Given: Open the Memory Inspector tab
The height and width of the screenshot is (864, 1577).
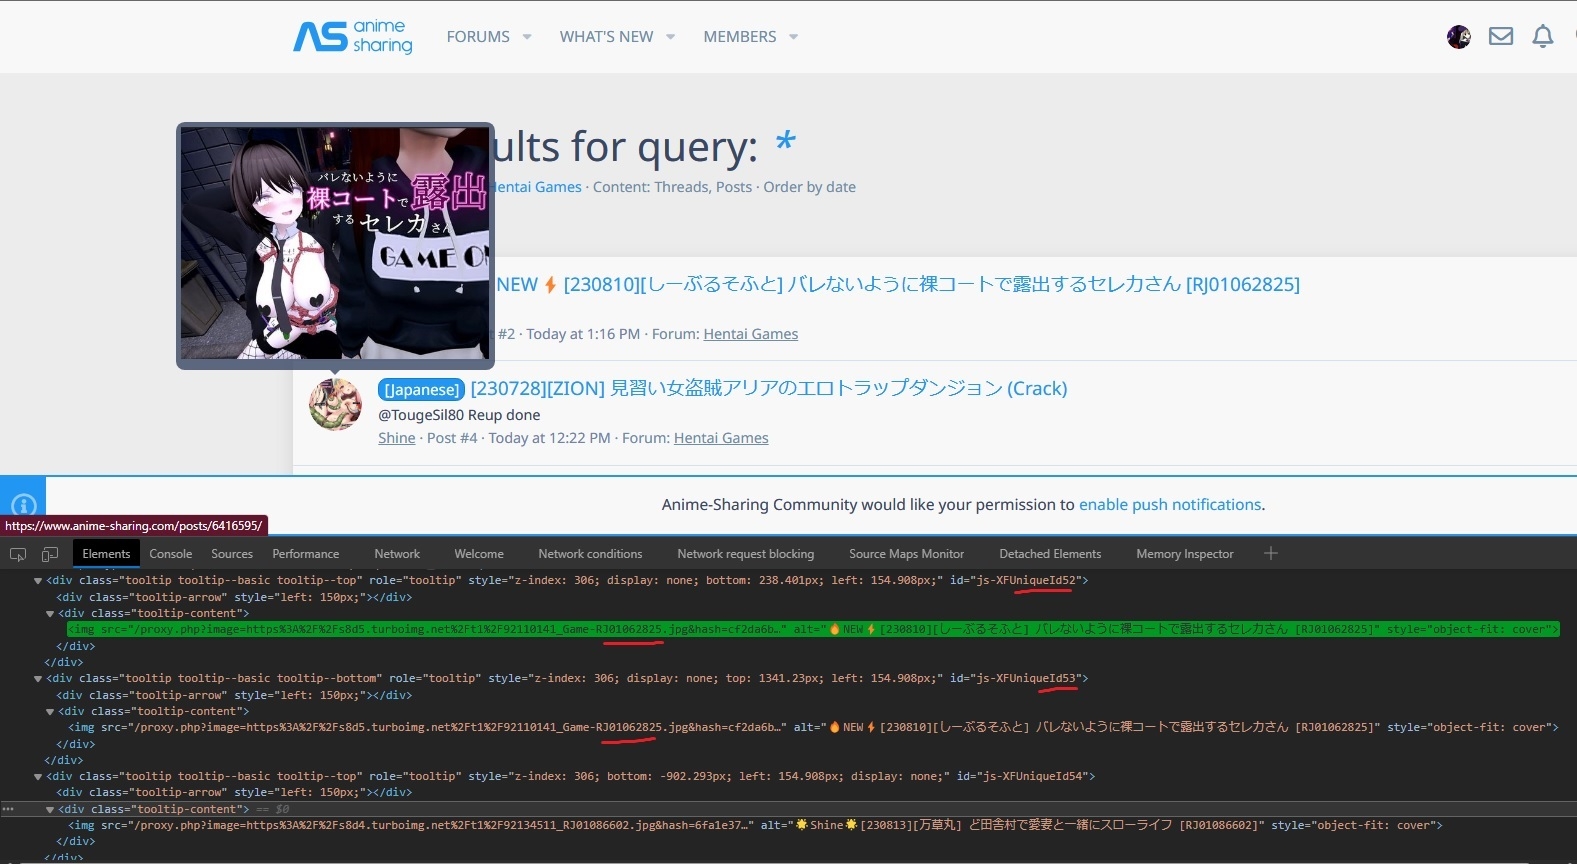Looking at the screenshot, I should [1185, 554].
